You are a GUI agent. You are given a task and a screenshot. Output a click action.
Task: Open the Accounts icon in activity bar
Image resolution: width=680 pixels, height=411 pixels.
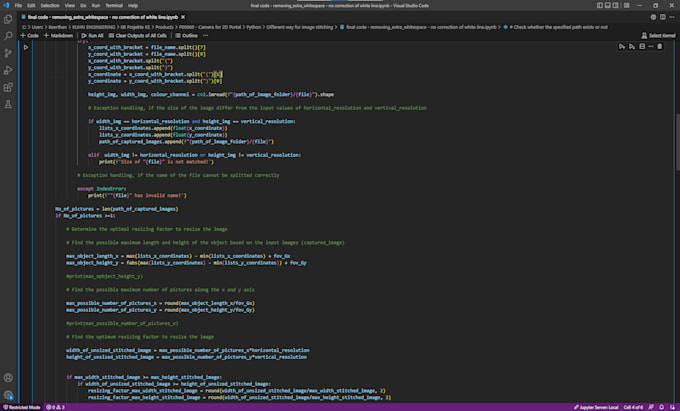tap(8, 378)
